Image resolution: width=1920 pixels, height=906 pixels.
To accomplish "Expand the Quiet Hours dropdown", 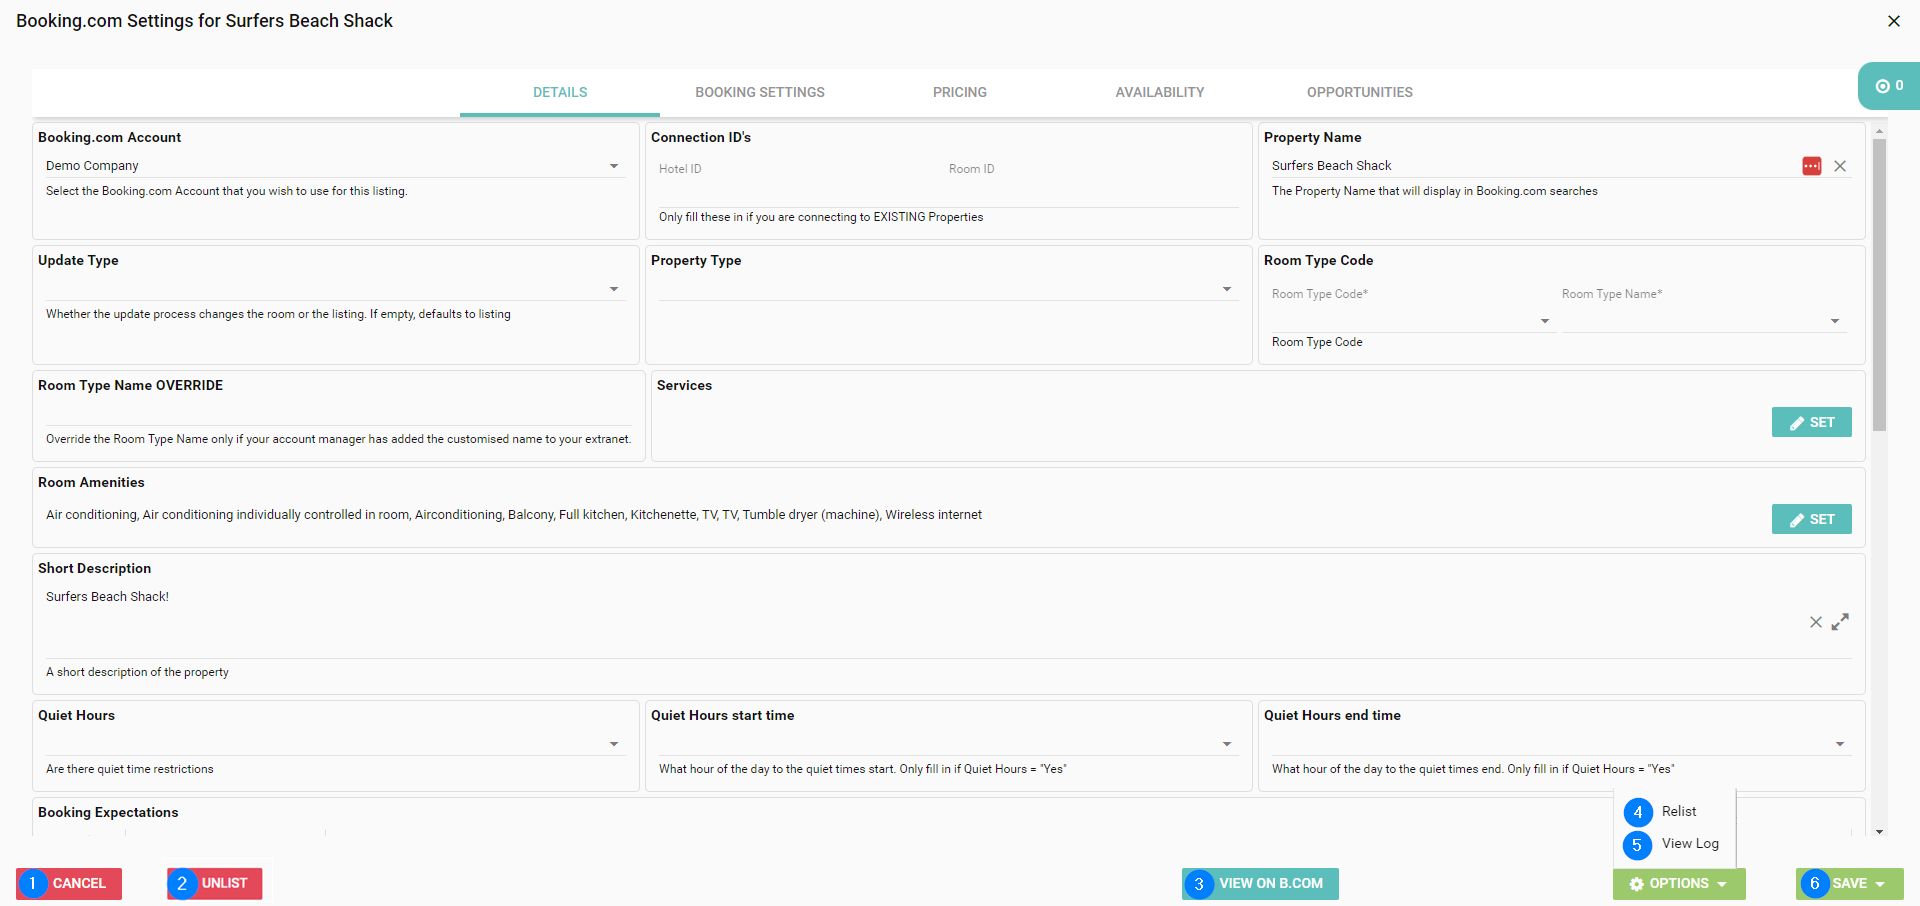I will click(614, 744).
